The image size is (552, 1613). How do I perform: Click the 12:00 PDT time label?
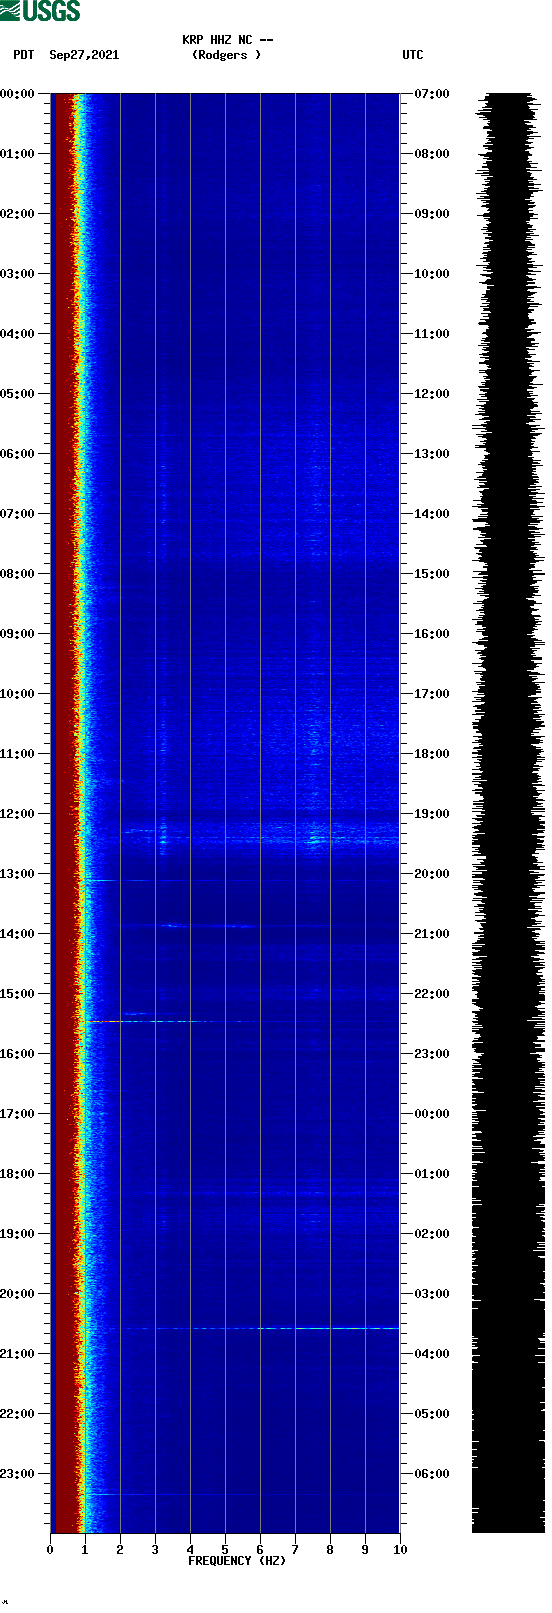point(17,814)
